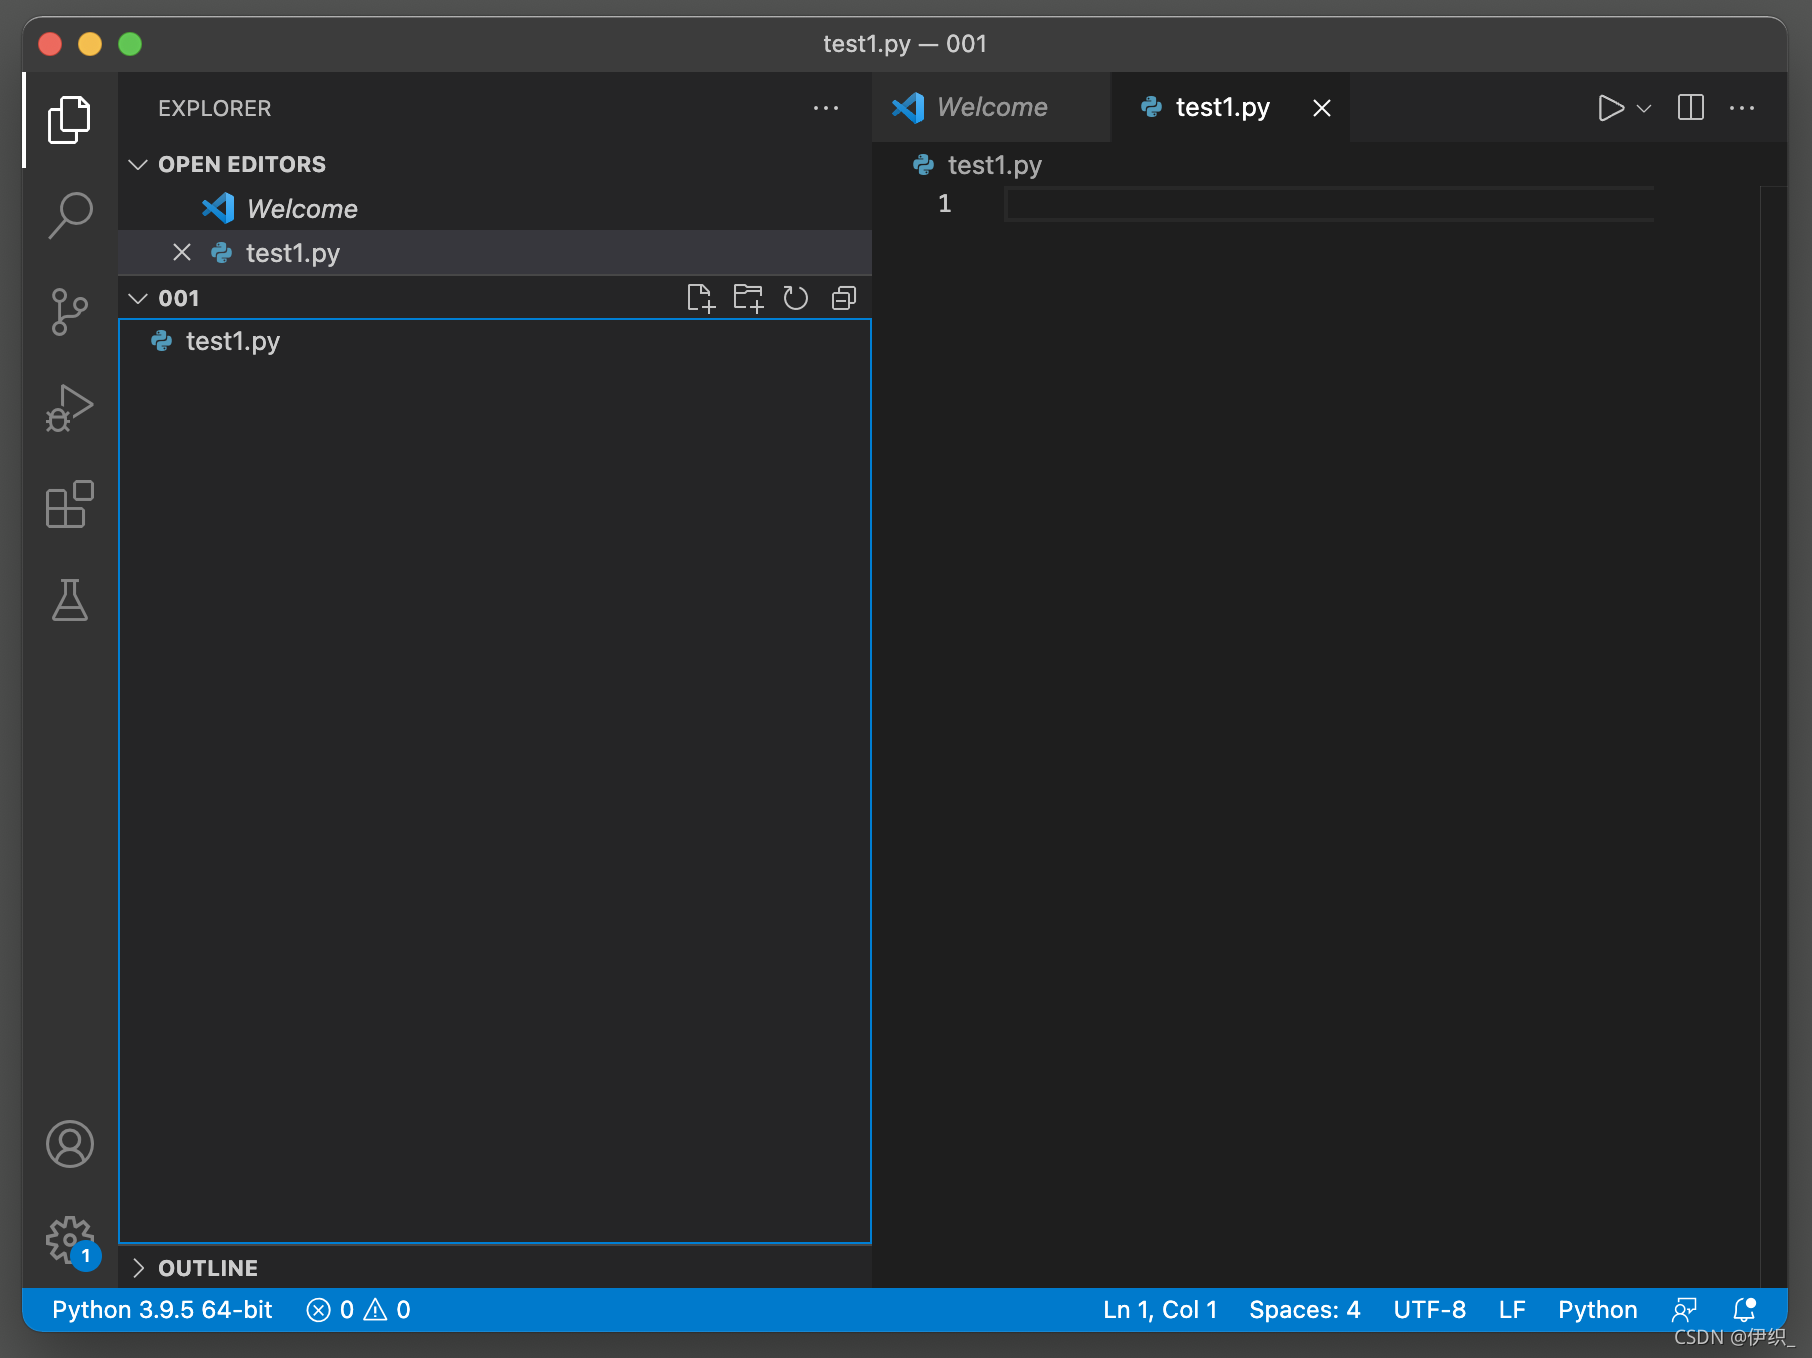Open the run options dropdown arrow

(x=1644, y=108)
